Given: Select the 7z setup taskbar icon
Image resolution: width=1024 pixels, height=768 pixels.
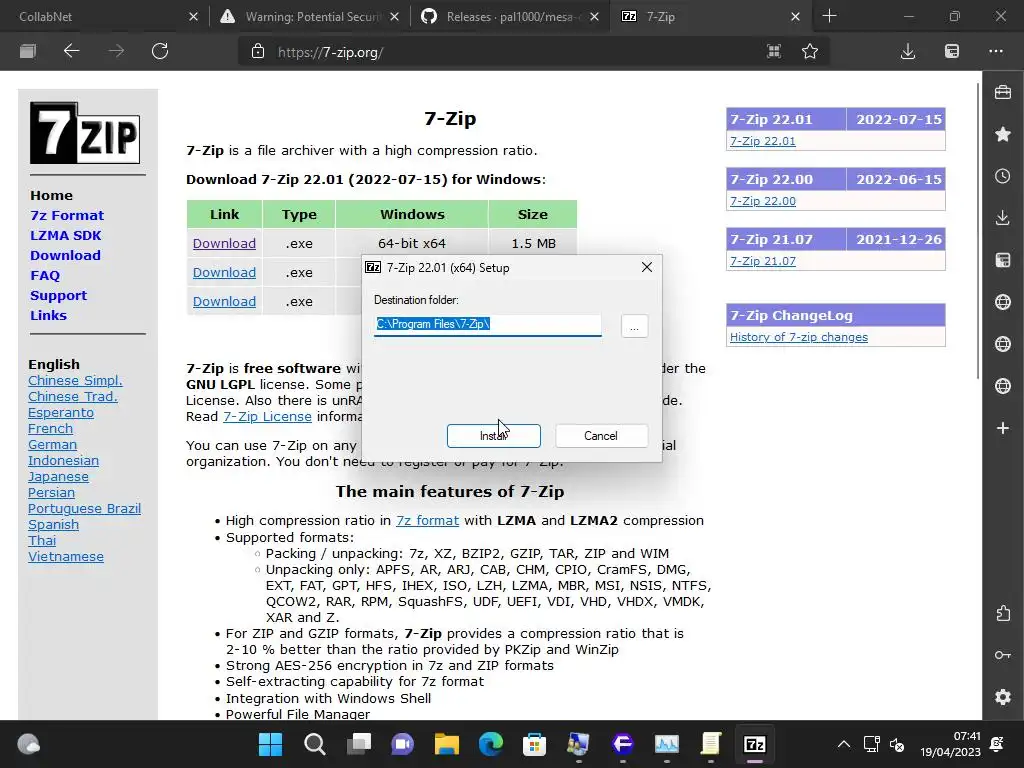Looking at the screenshot, I should pyautogui.click(x=754, y=744).
